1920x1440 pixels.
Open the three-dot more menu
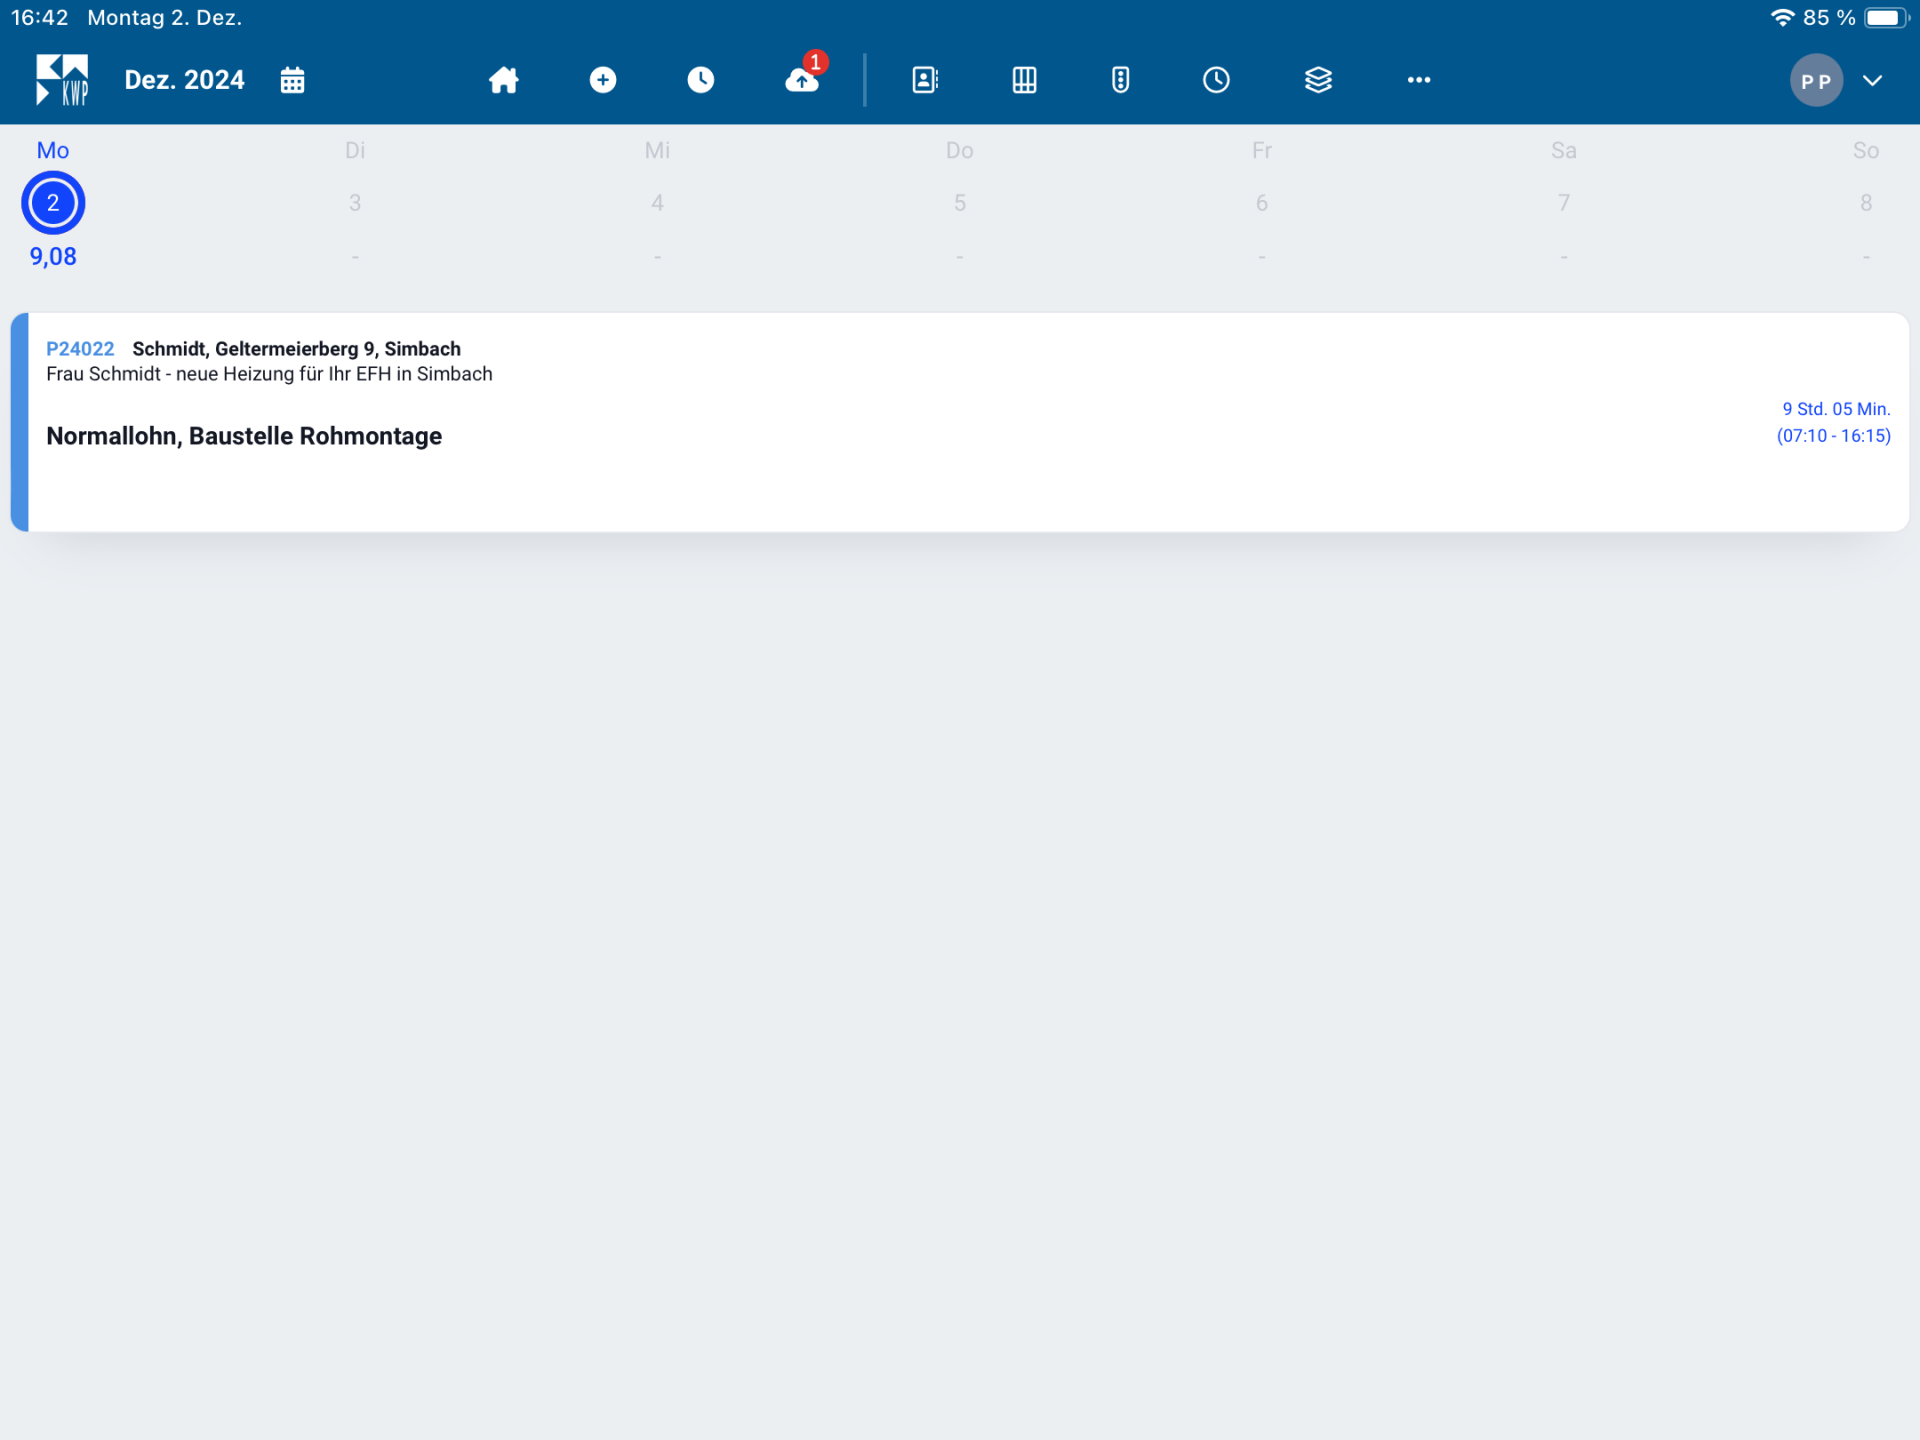pyautogui.click(x=1419, y=80)
